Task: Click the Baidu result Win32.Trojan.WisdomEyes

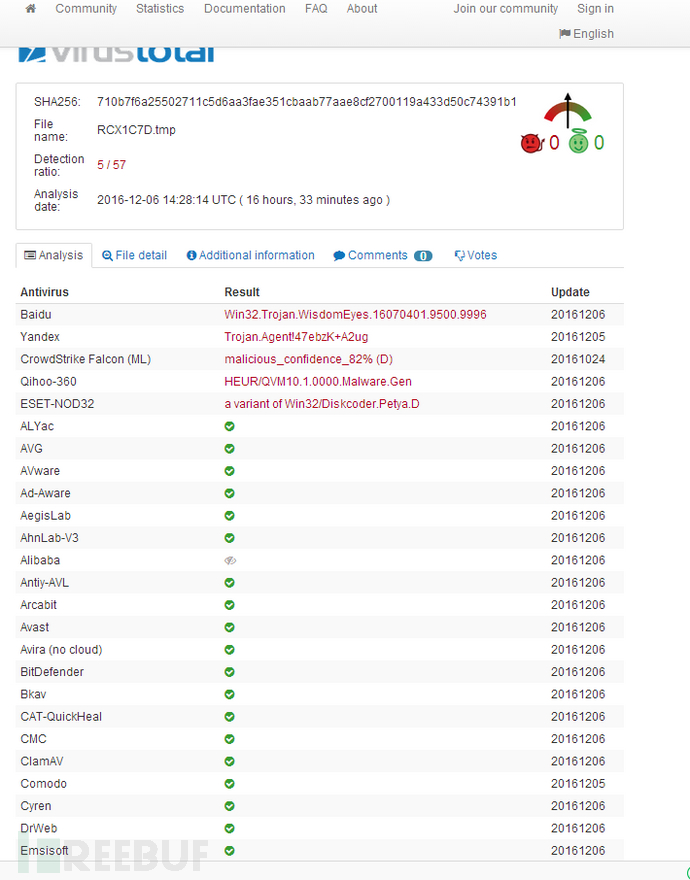Action: tap(355, 314)
